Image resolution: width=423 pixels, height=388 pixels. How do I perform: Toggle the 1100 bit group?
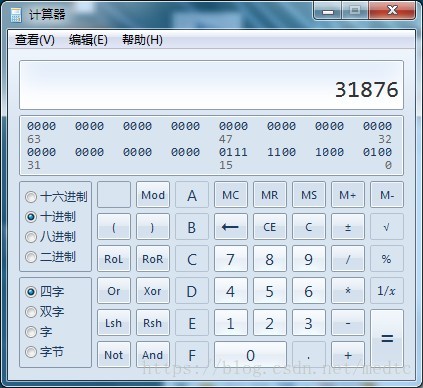point(281,152)
